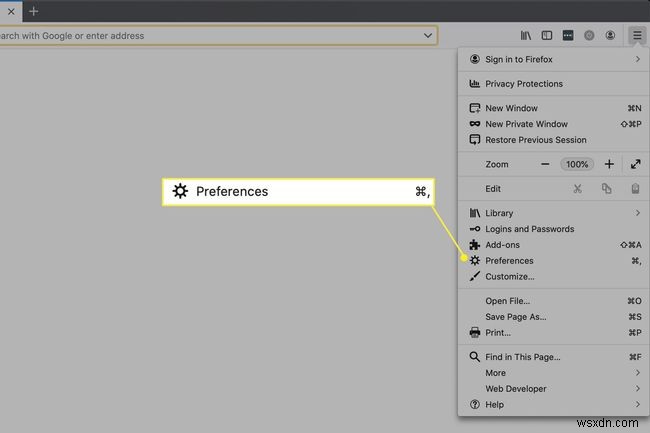
Task: Click the Paste clipboard icon
Action: (x=635, y=189)
